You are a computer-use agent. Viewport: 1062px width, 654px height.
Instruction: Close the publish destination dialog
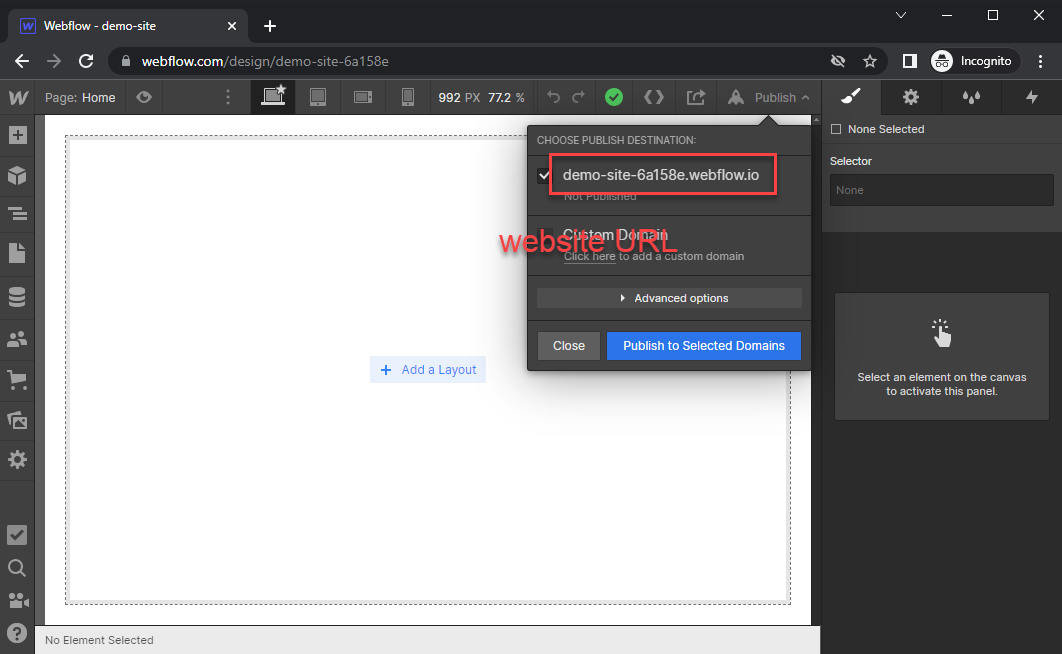569,346
